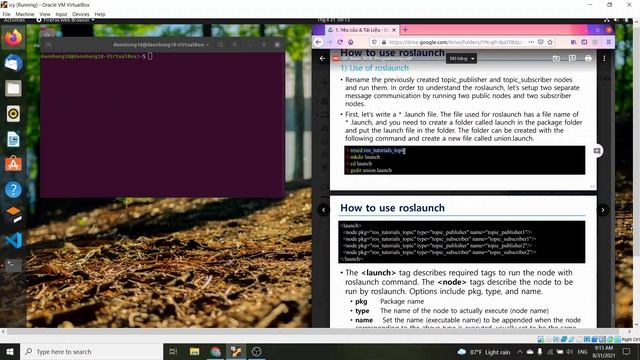
Task: Print the PDF from Drive viewer
Action: pyautogui.click(x=588, y=58)
